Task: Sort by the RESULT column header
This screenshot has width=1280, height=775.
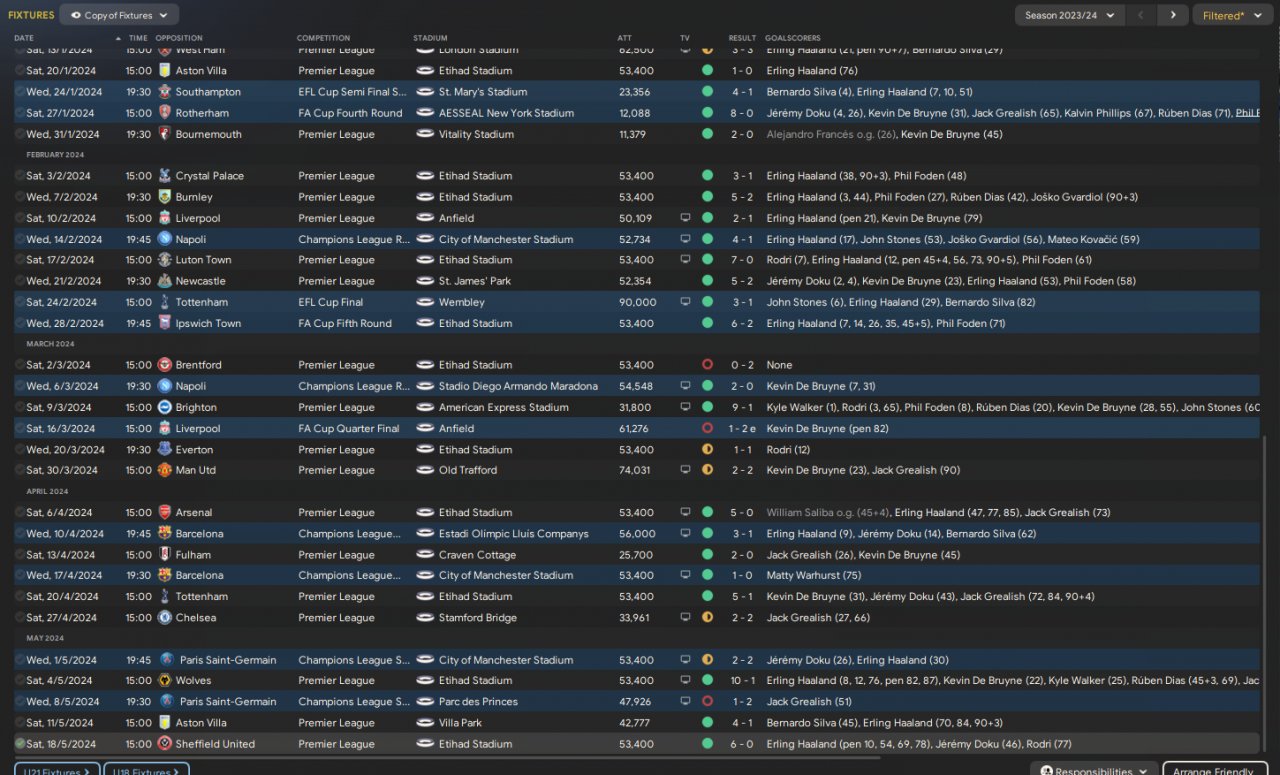Action: [x=742, y=38]
